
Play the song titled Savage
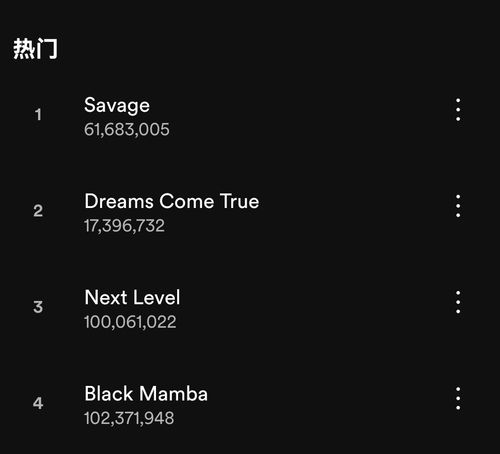(117, 106)
